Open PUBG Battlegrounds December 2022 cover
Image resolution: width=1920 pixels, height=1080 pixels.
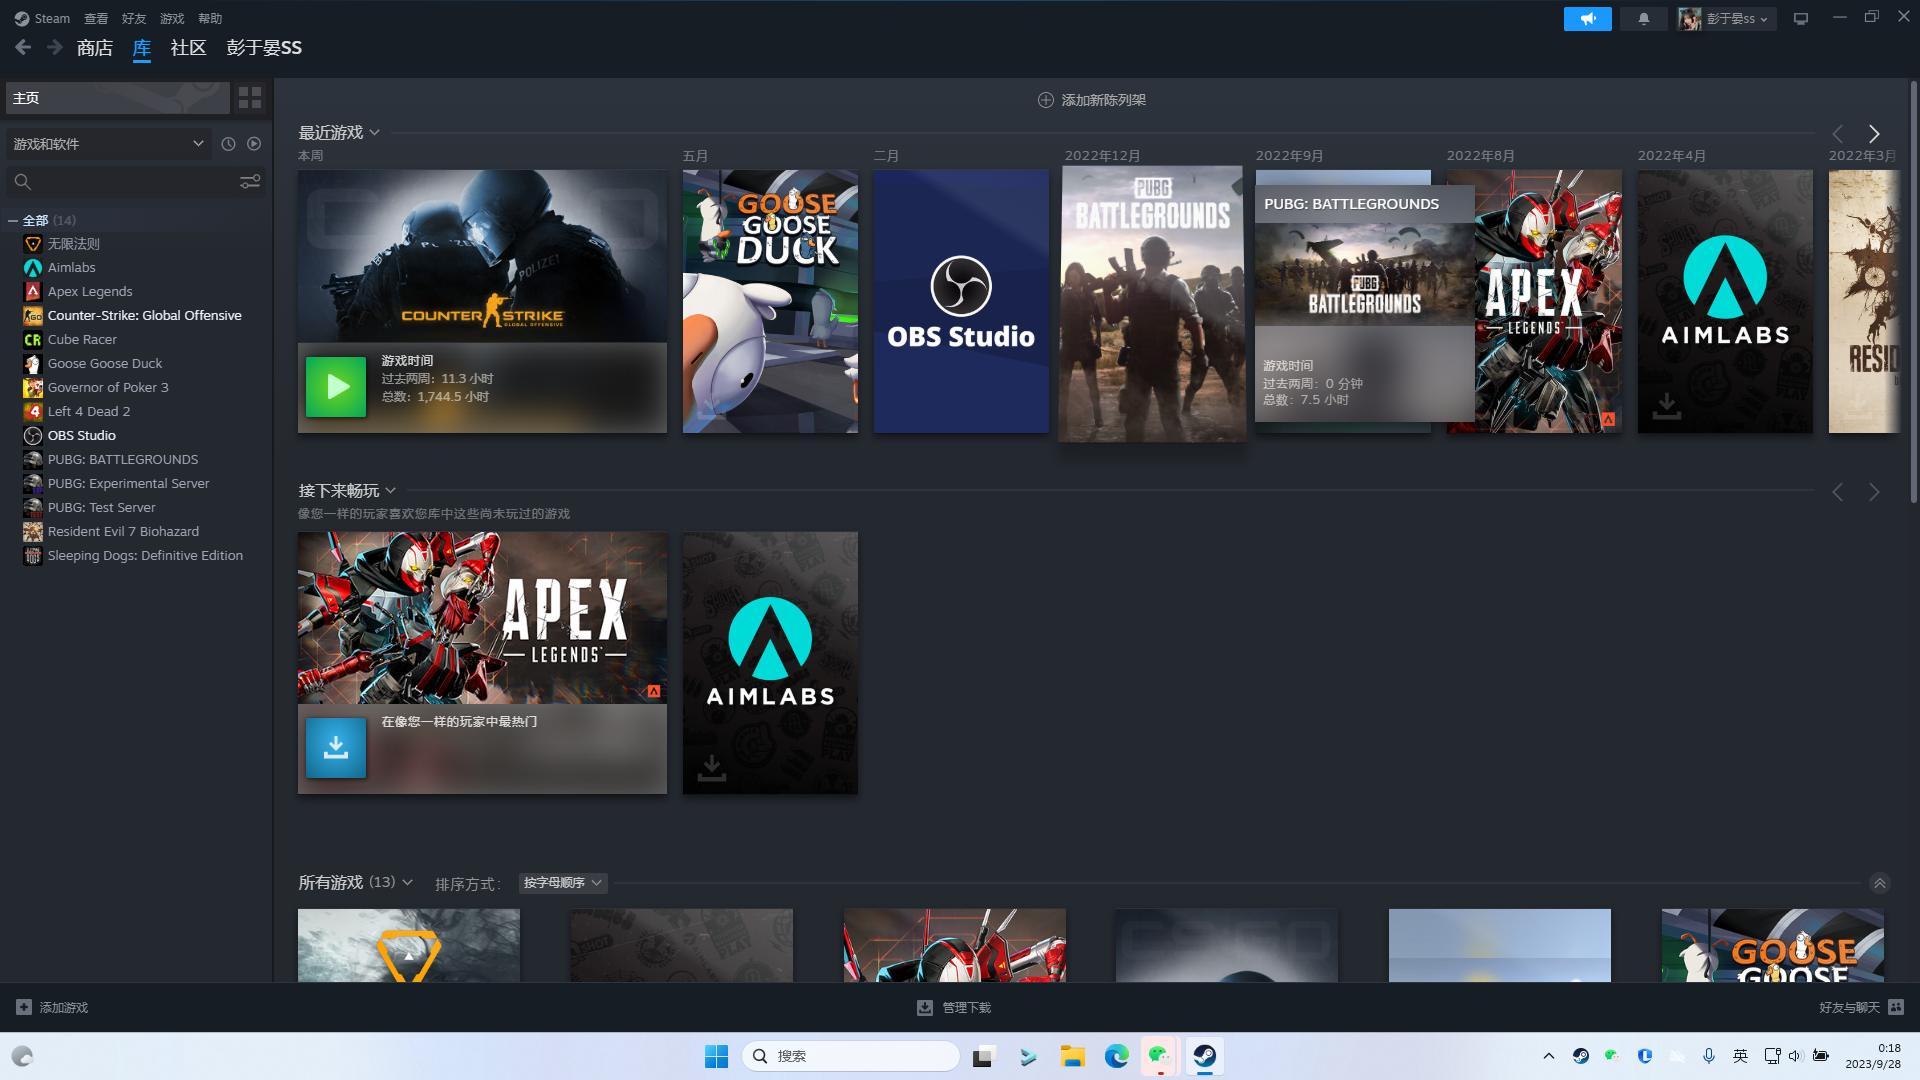(x=1152, y=303)
